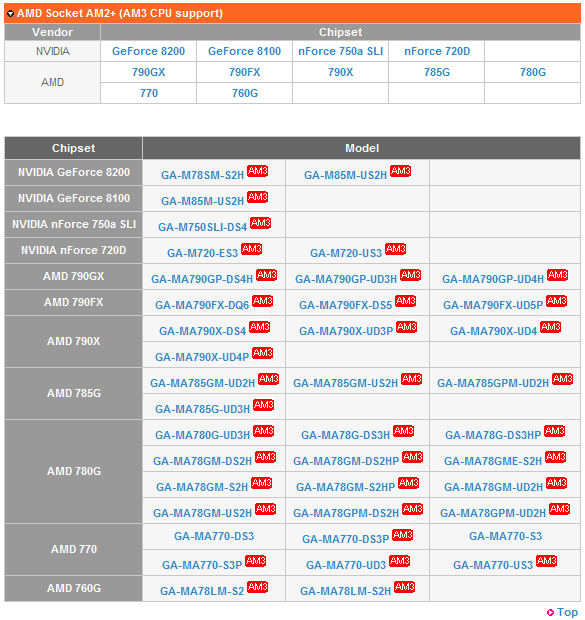
Task: Open GA-MA790X-UD3P model
Action: (x=346, y=331)
